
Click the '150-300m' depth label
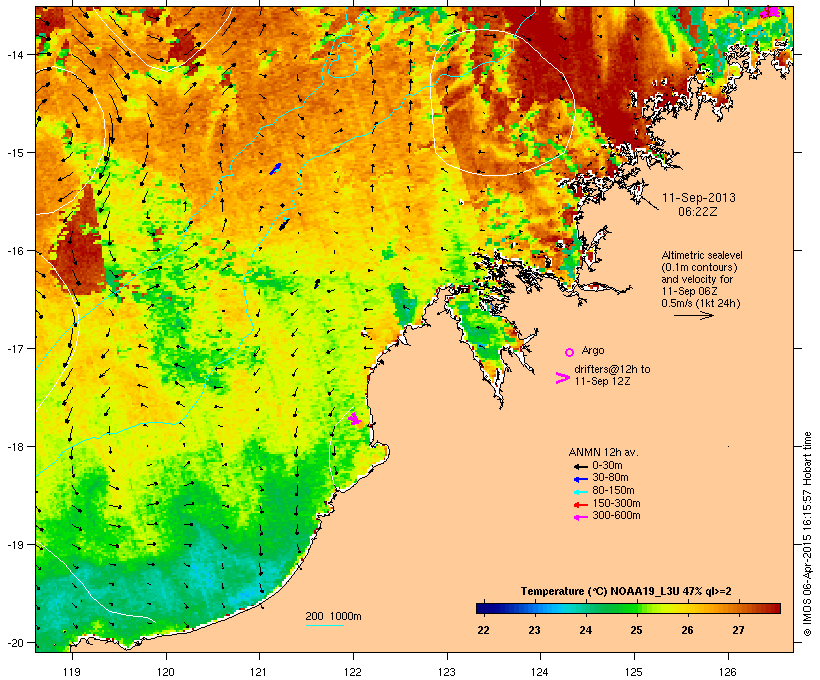(616, 503)
